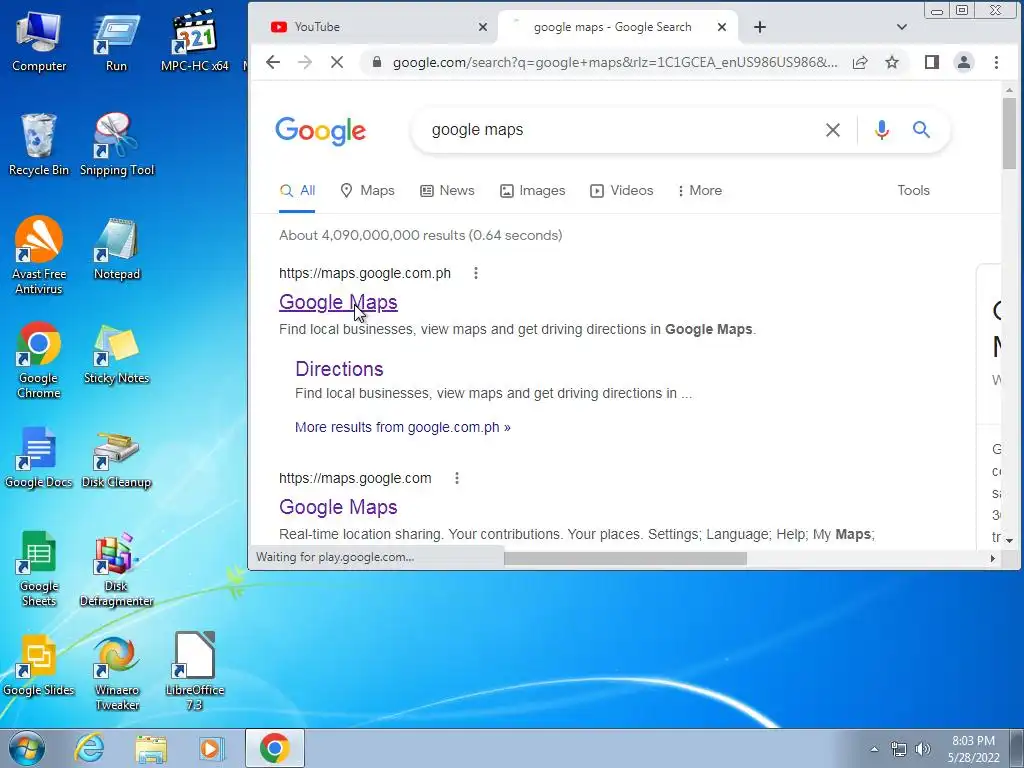Viewport: 1024px width, 768px height.
Task: Start voice search microphone icon
Action: click(882, 130)
